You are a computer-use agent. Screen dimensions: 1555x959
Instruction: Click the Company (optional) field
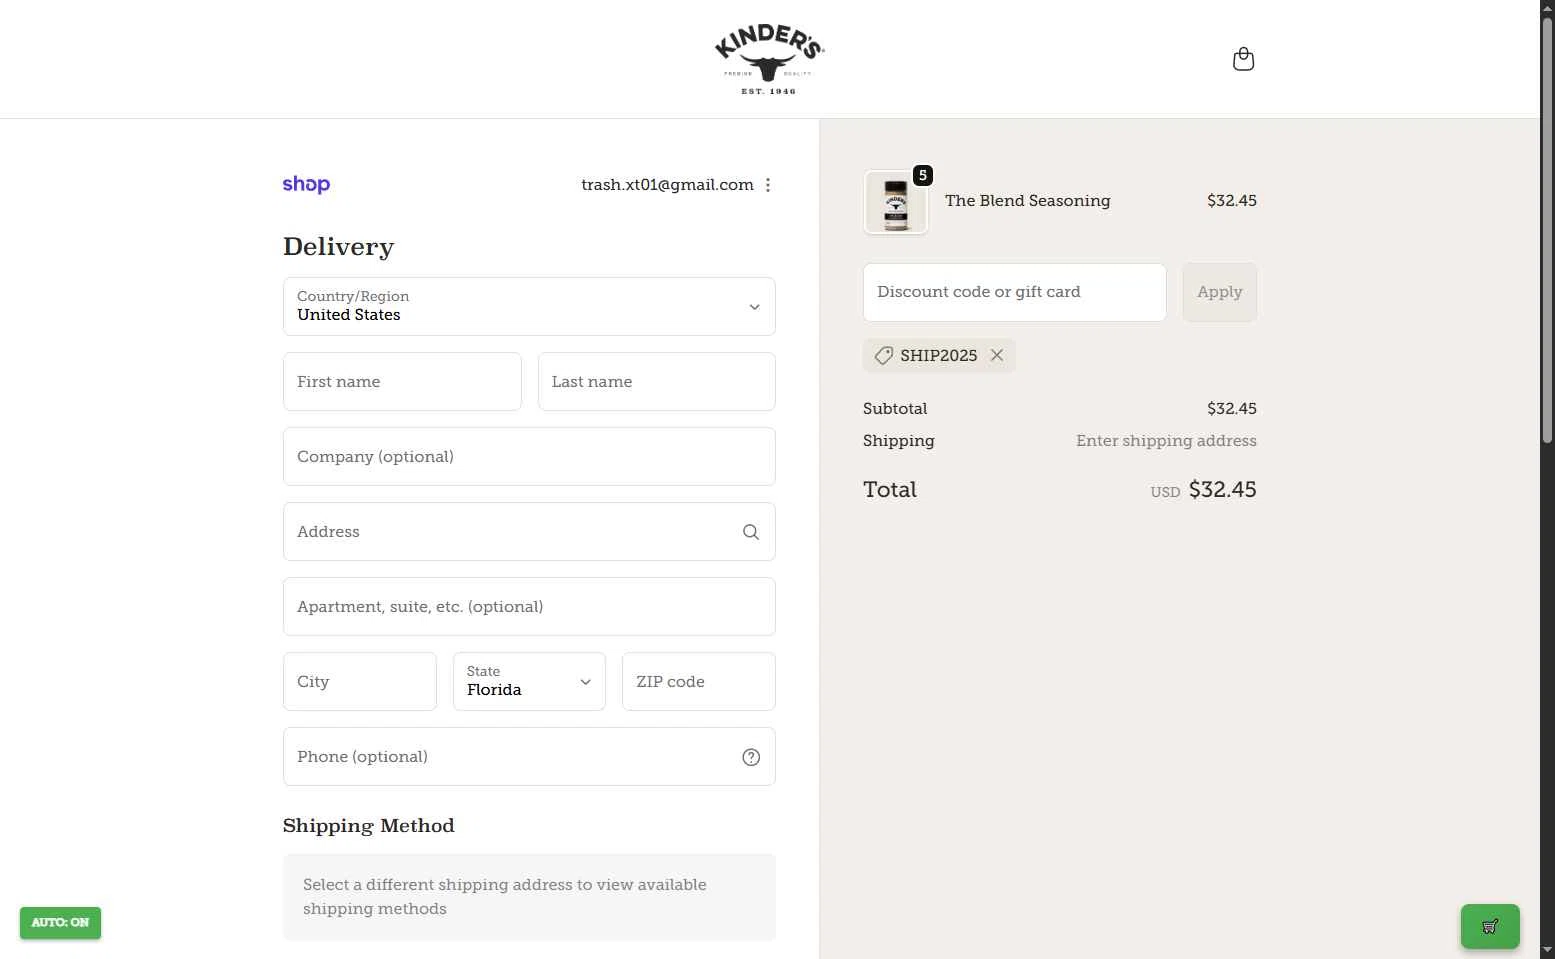click(x=529, y=456)
